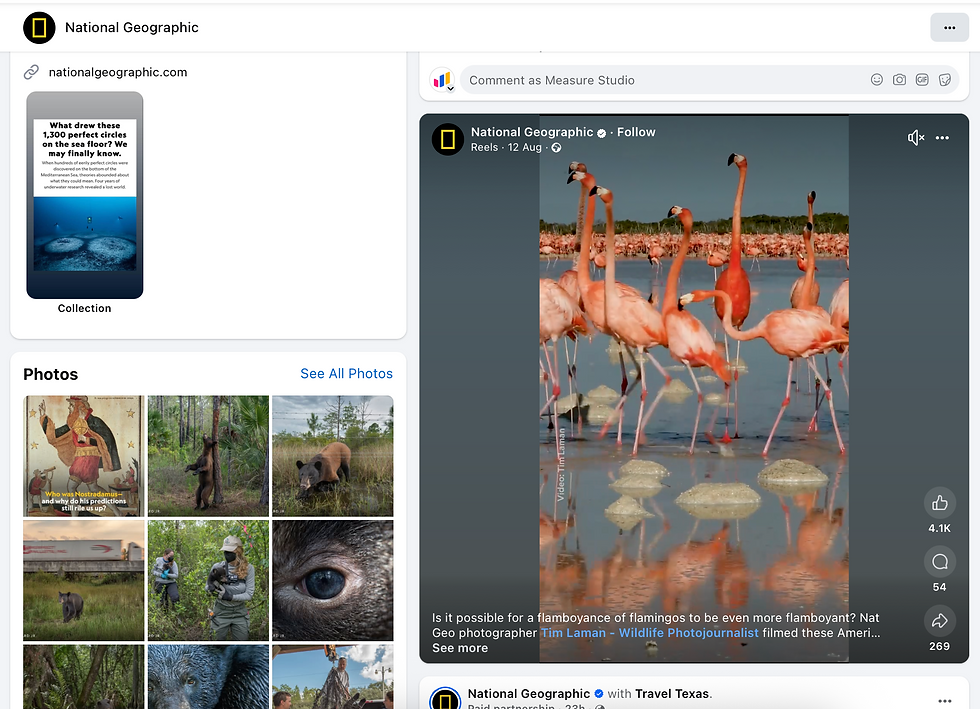Share the flamingo reel

point(939,621)
